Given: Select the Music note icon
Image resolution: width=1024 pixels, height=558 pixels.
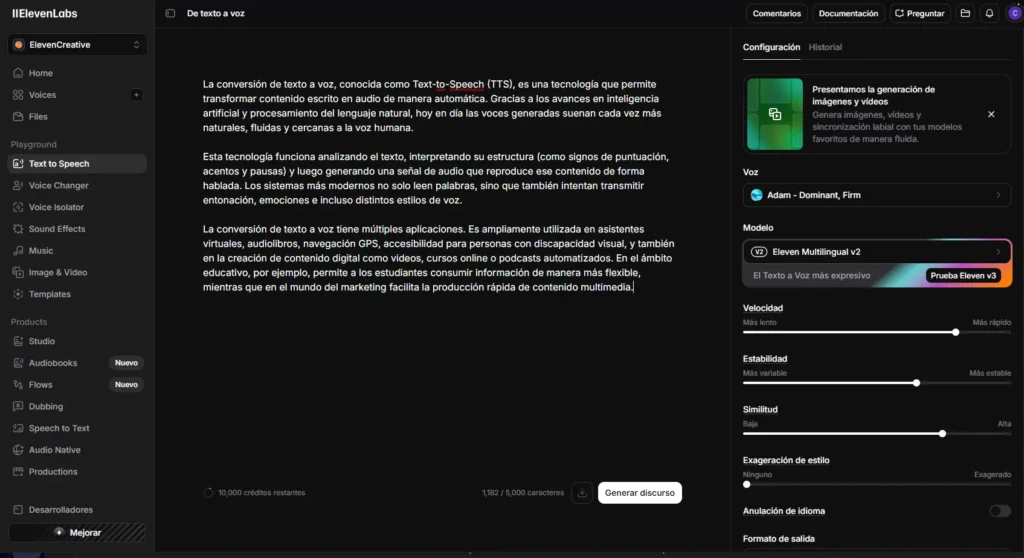Looking at the screenshot, I should click(18, 251).
